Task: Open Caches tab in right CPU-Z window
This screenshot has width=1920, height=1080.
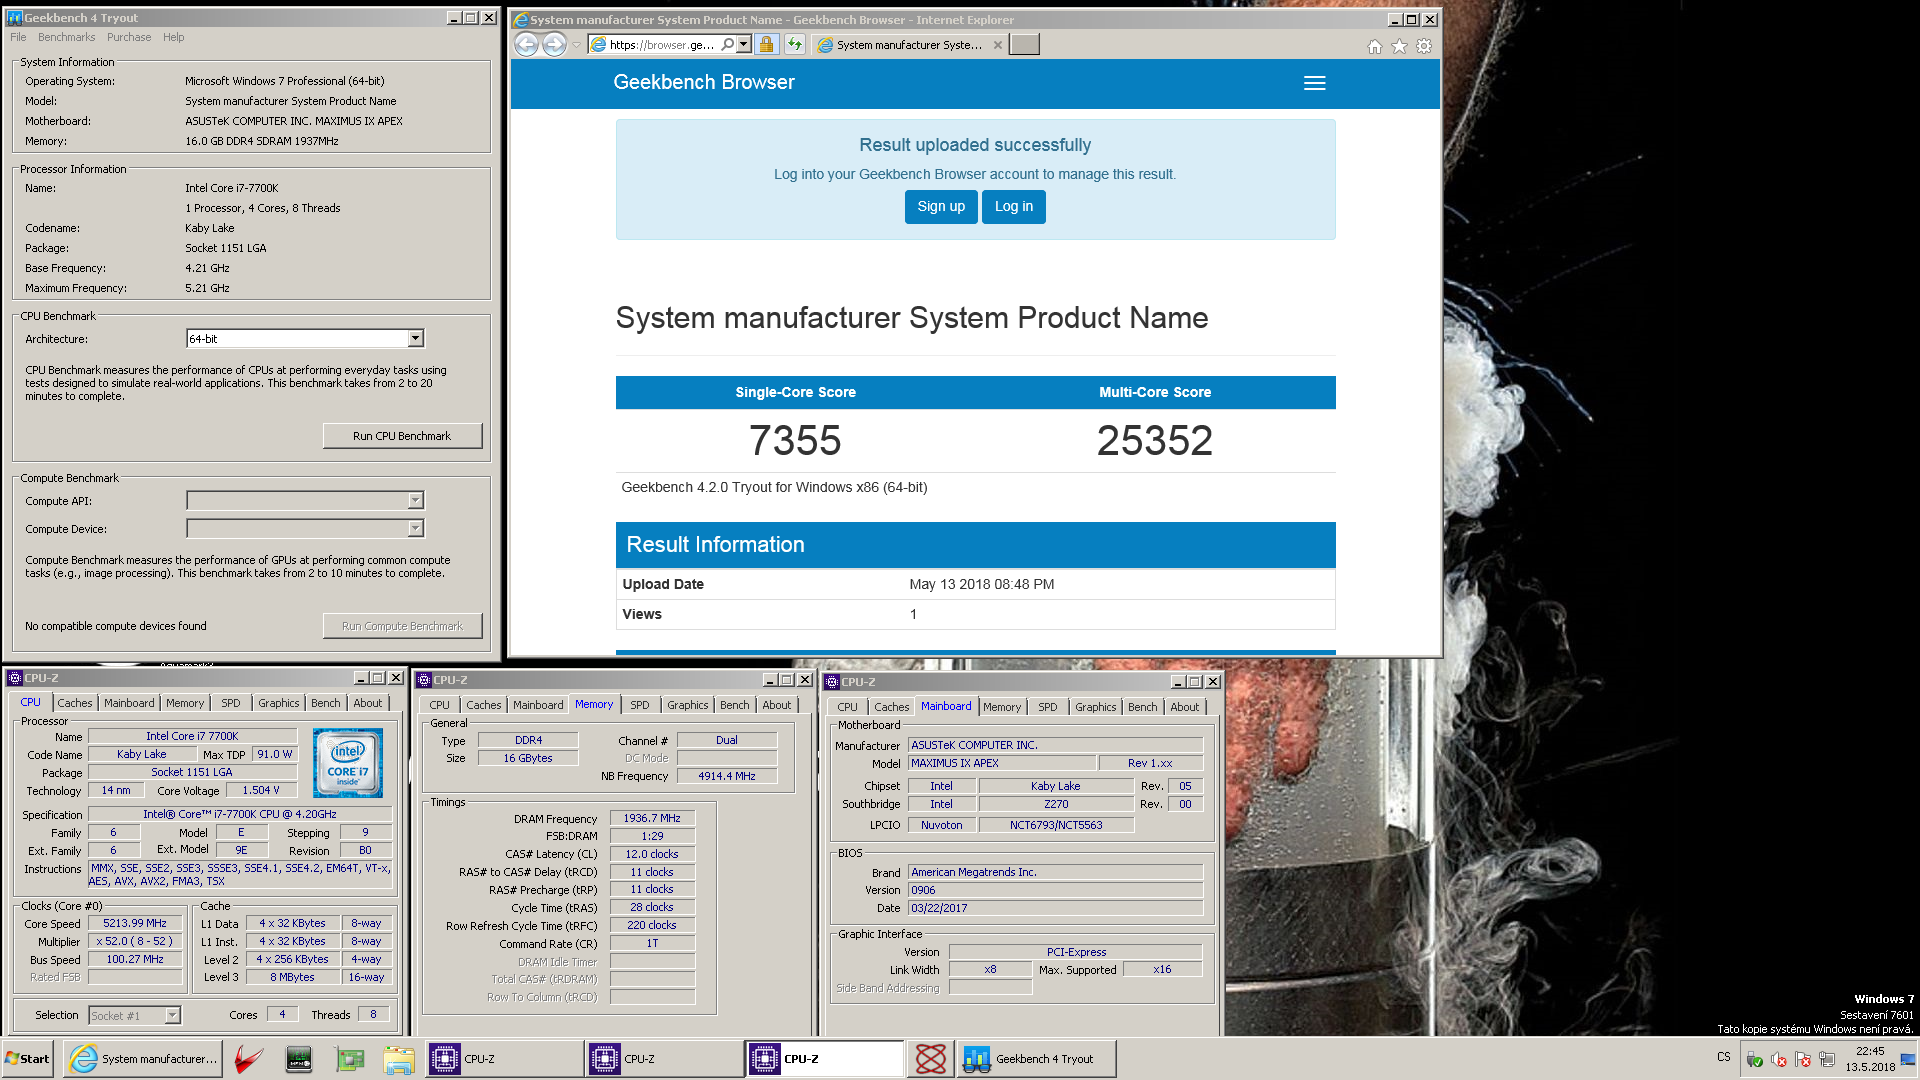Action: pos(892,707)
